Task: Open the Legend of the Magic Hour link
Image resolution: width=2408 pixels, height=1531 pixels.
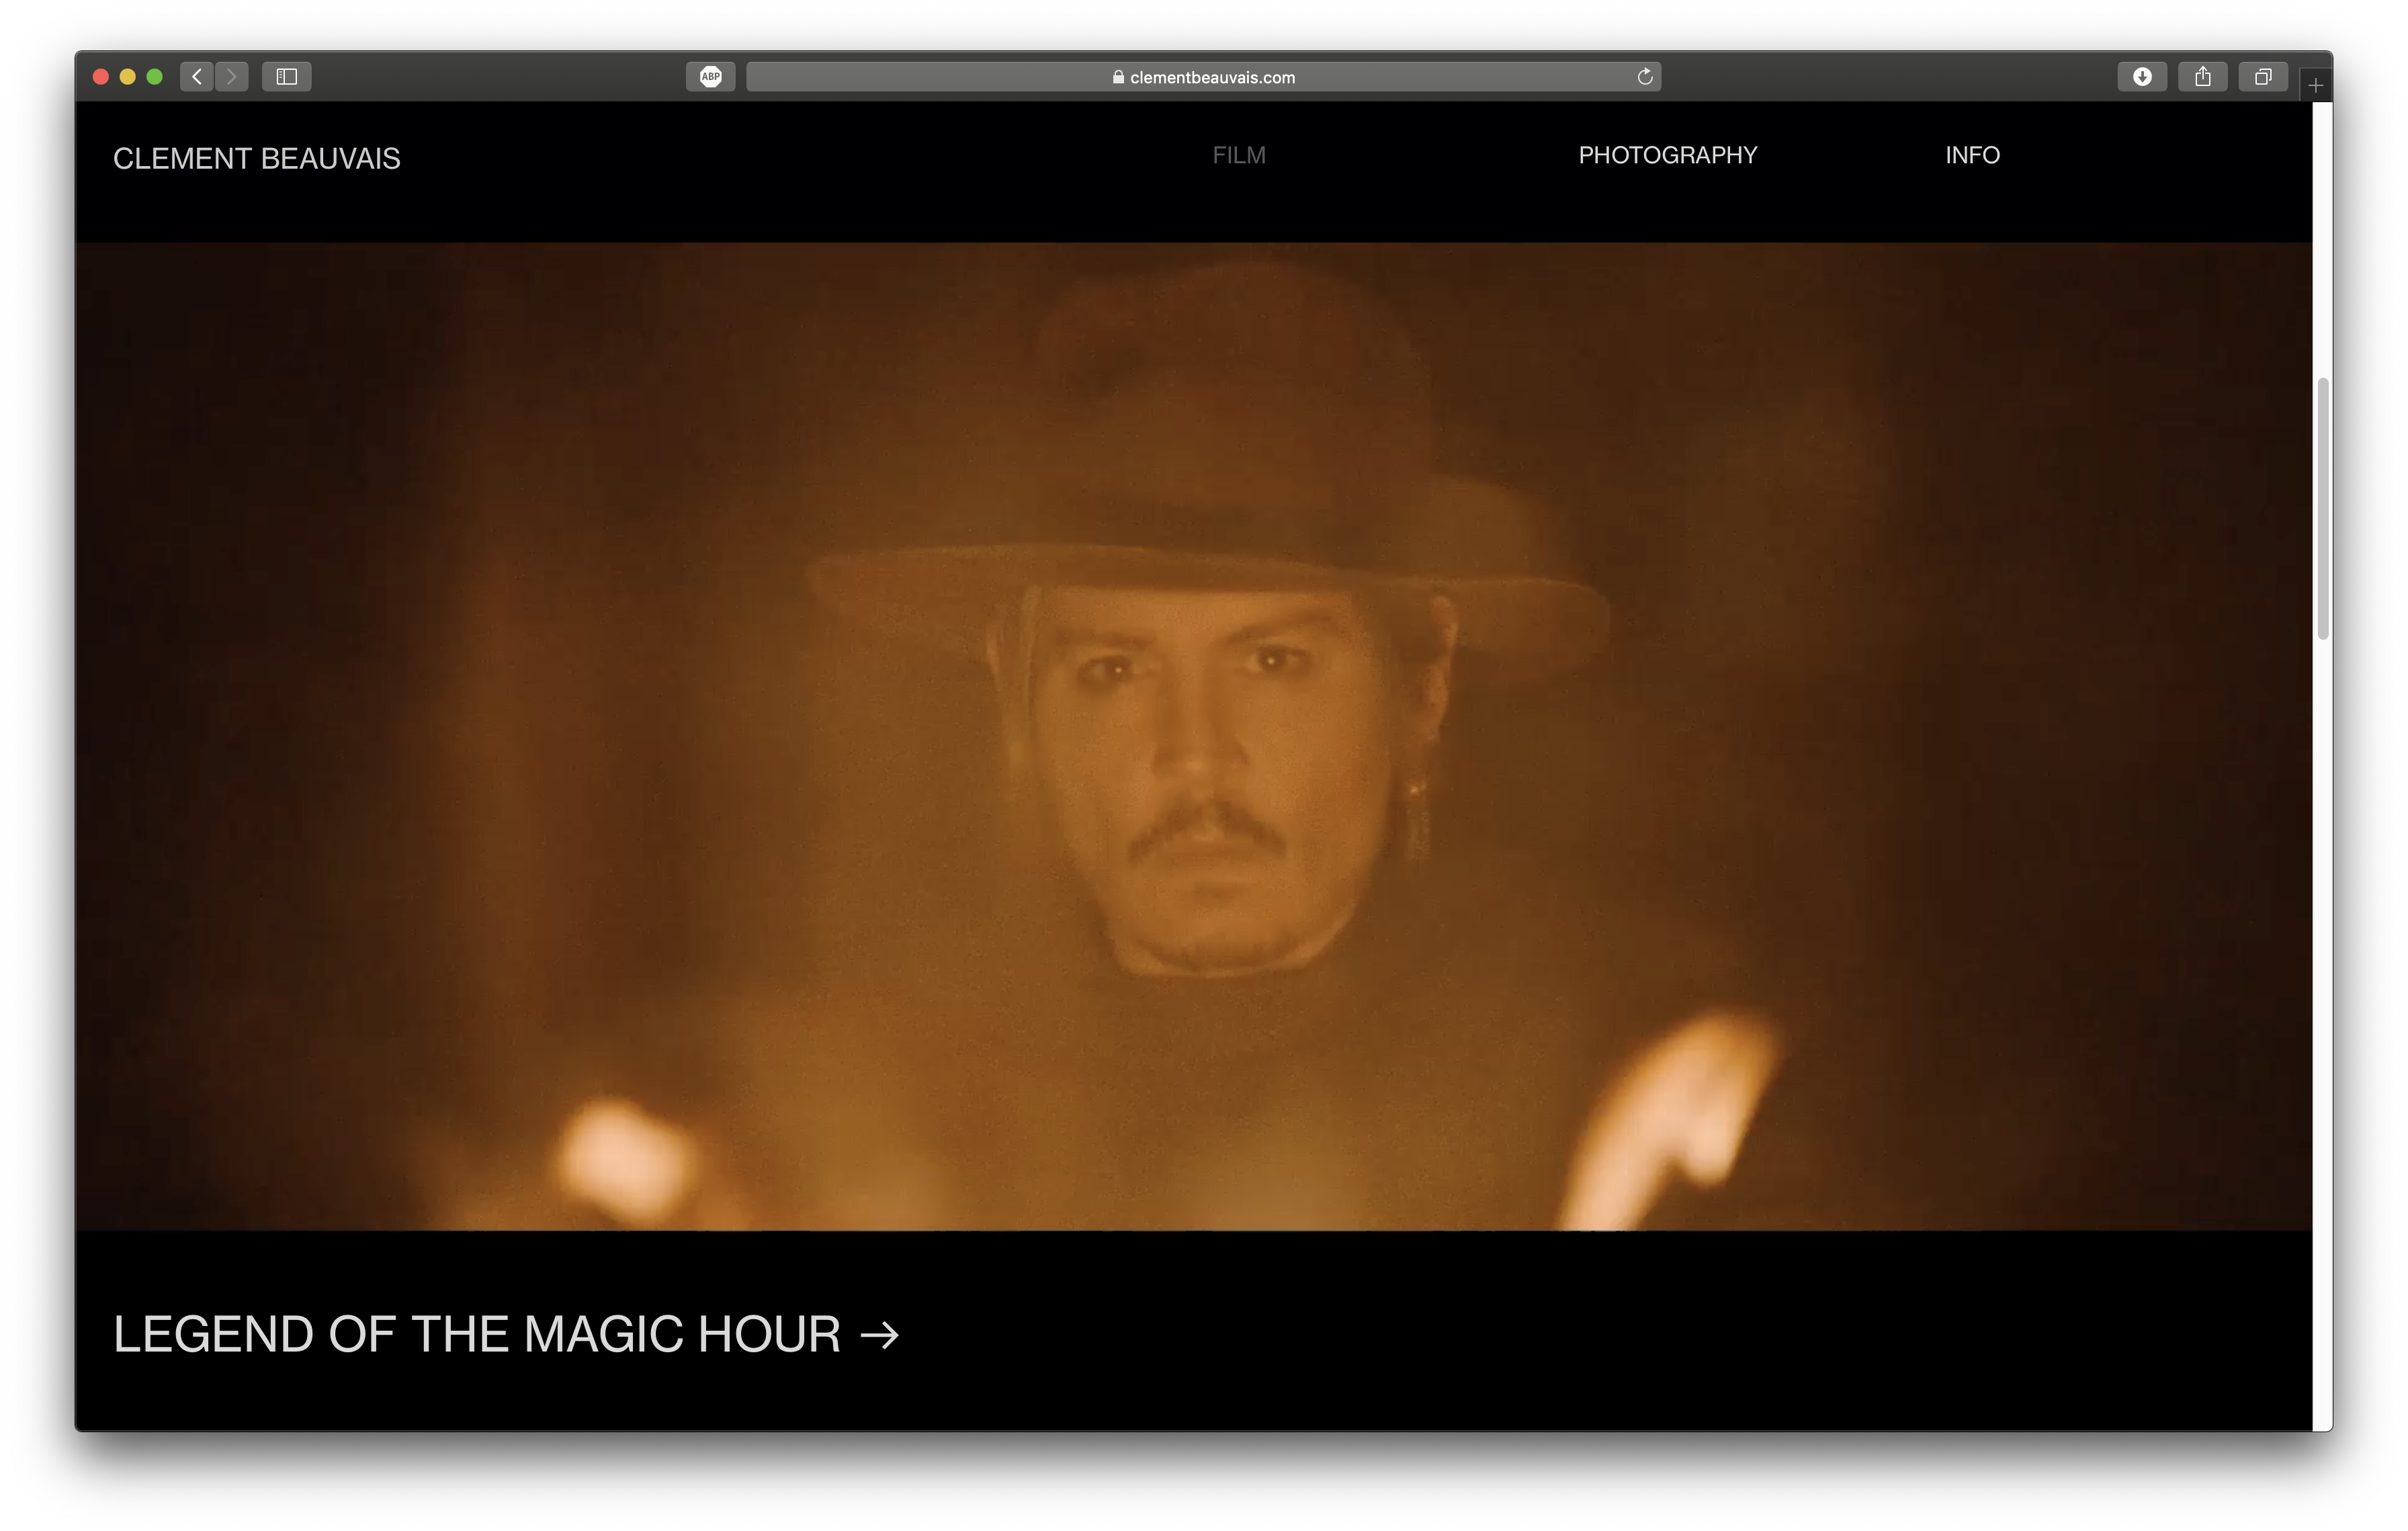Action: [x=507, y=1334]
